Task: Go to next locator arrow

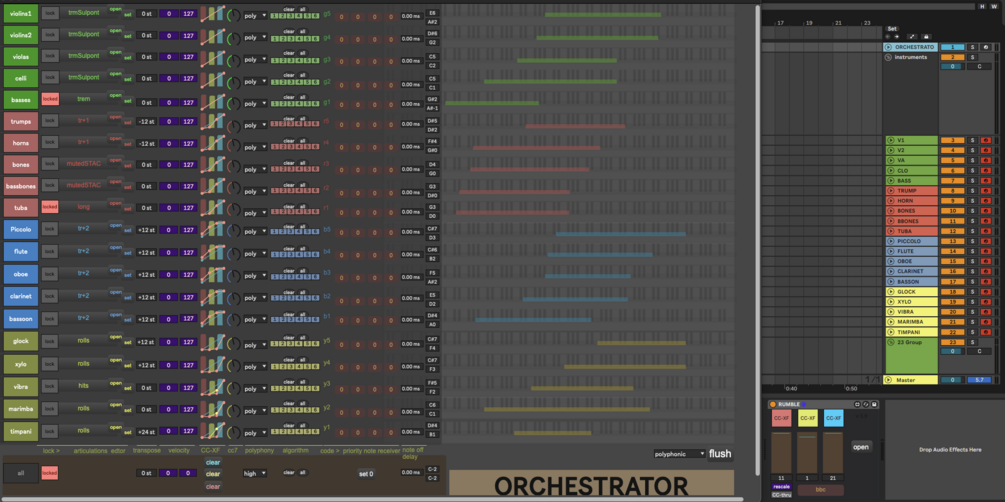Action: click(897, 37)
